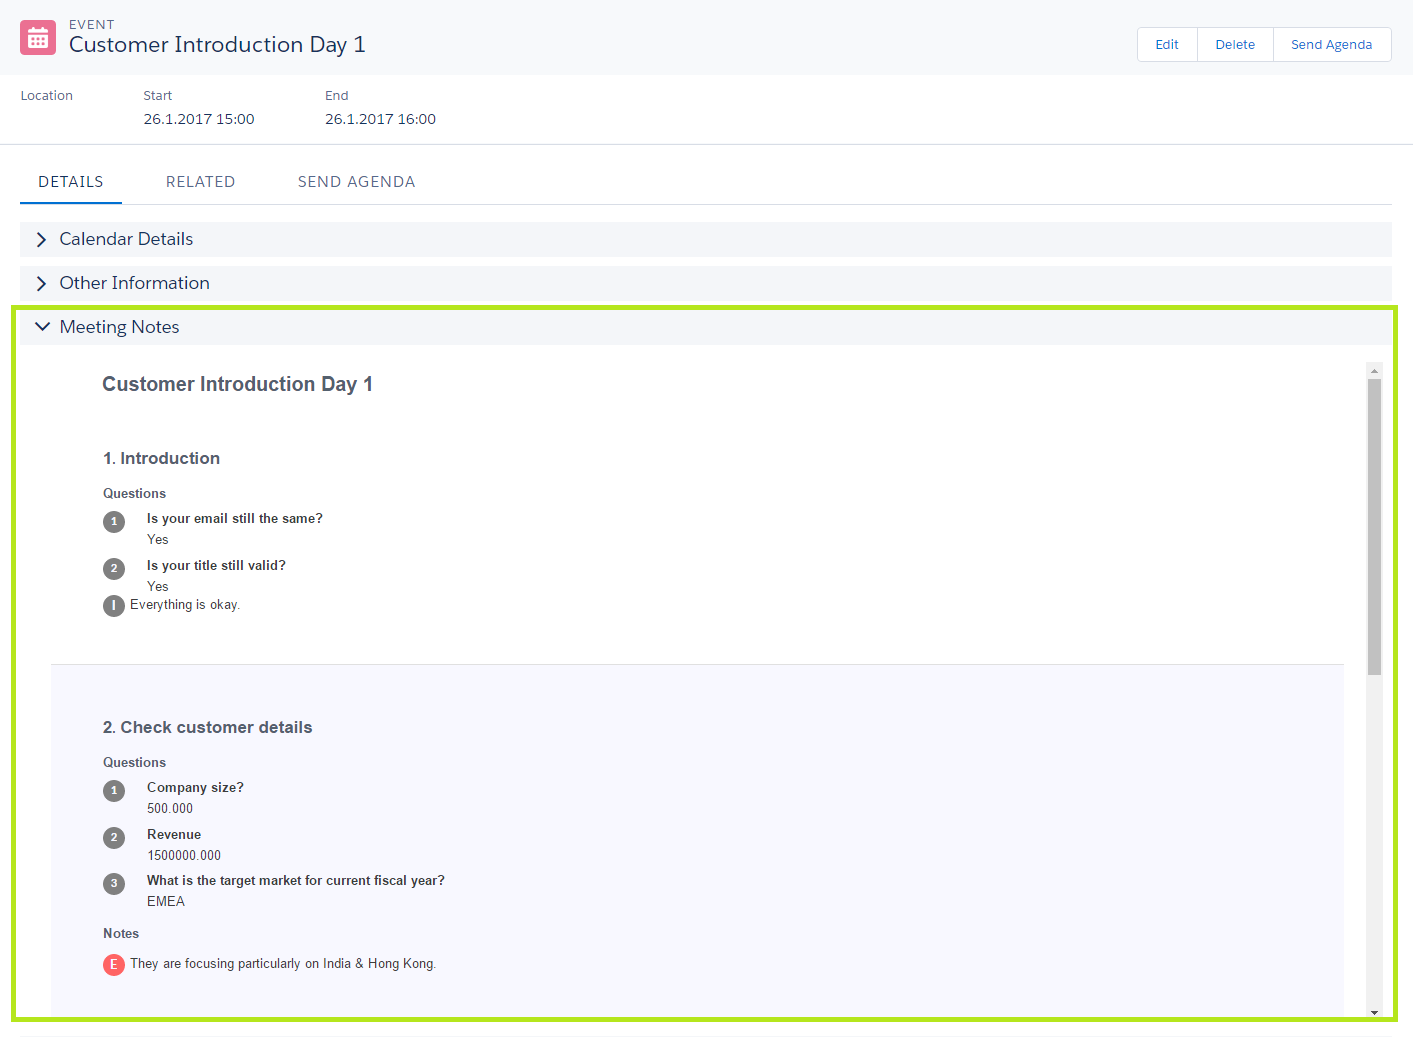Click the scrollbar up arrow in notes

pyautogui.click(x=1374, y=371)
